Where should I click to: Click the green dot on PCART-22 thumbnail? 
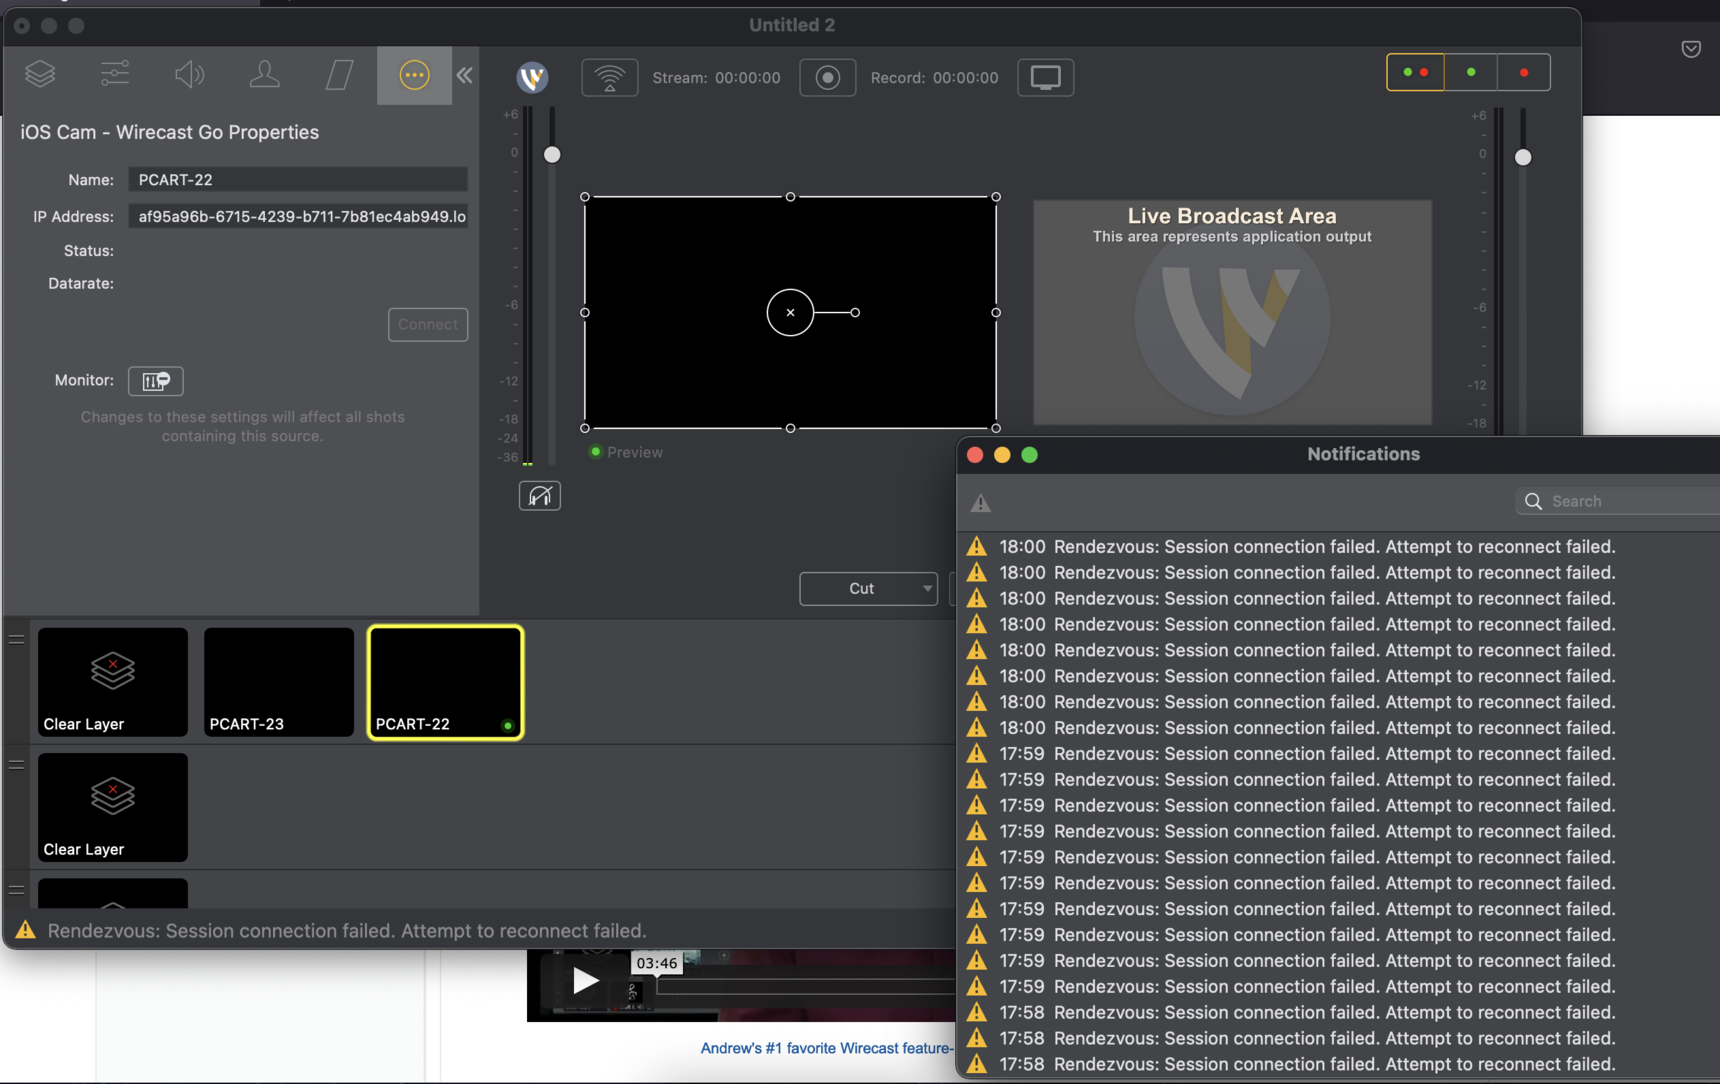[508, 726]
